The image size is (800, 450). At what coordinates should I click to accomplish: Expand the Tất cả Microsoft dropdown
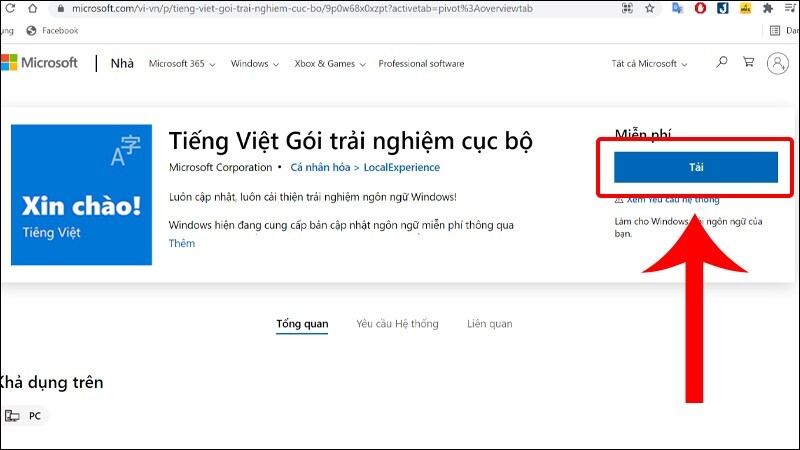[649, 64]
